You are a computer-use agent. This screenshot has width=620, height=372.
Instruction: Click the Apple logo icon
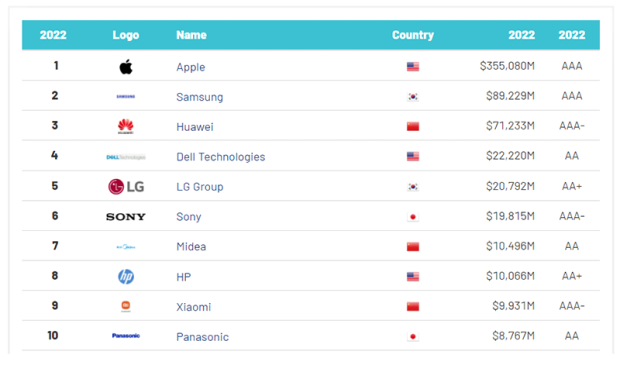click(126, 66)
